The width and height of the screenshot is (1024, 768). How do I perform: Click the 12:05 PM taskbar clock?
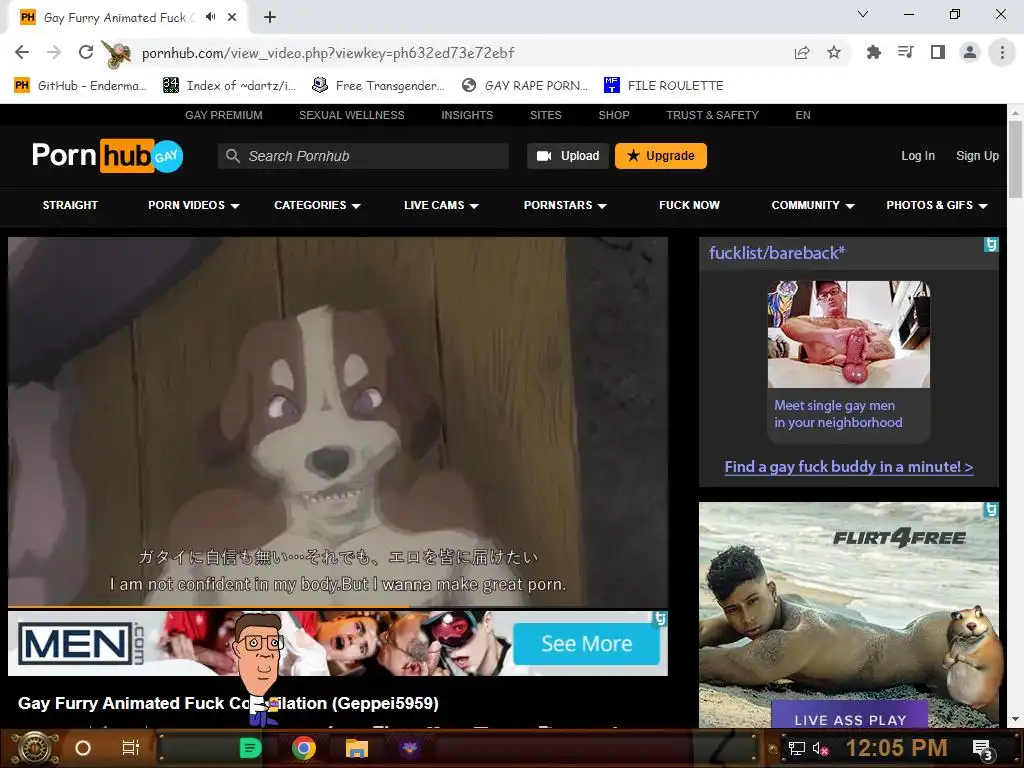click(896, 748)
